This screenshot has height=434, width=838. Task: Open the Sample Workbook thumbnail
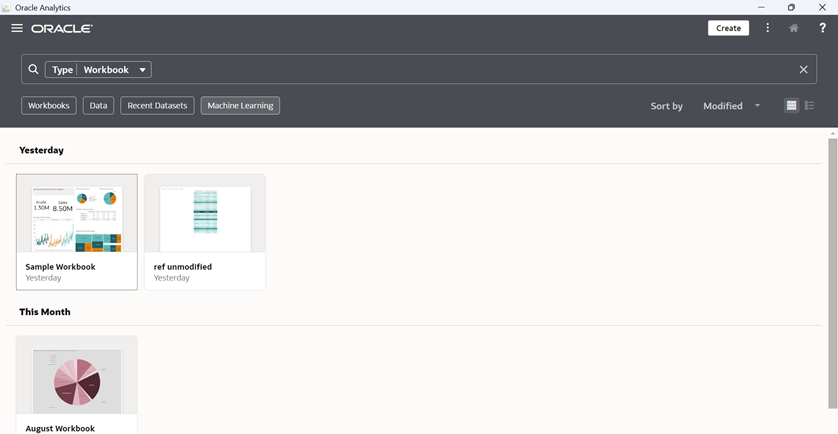(77, 213)
